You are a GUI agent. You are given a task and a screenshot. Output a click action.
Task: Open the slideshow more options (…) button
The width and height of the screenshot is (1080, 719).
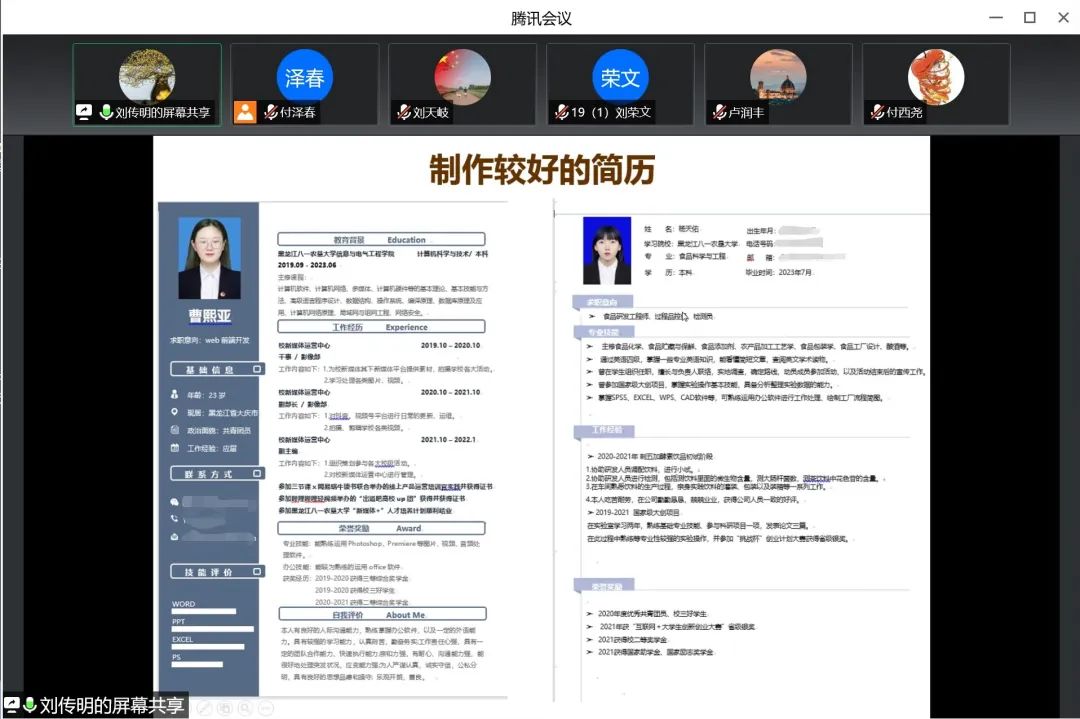(266, 708)
